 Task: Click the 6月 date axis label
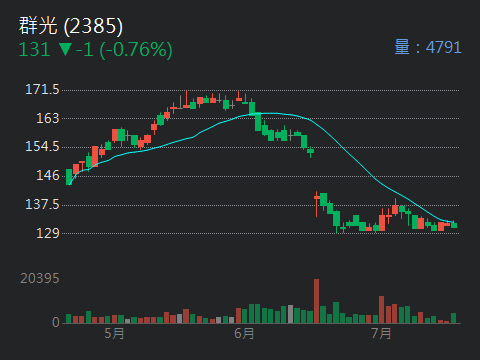244,334
